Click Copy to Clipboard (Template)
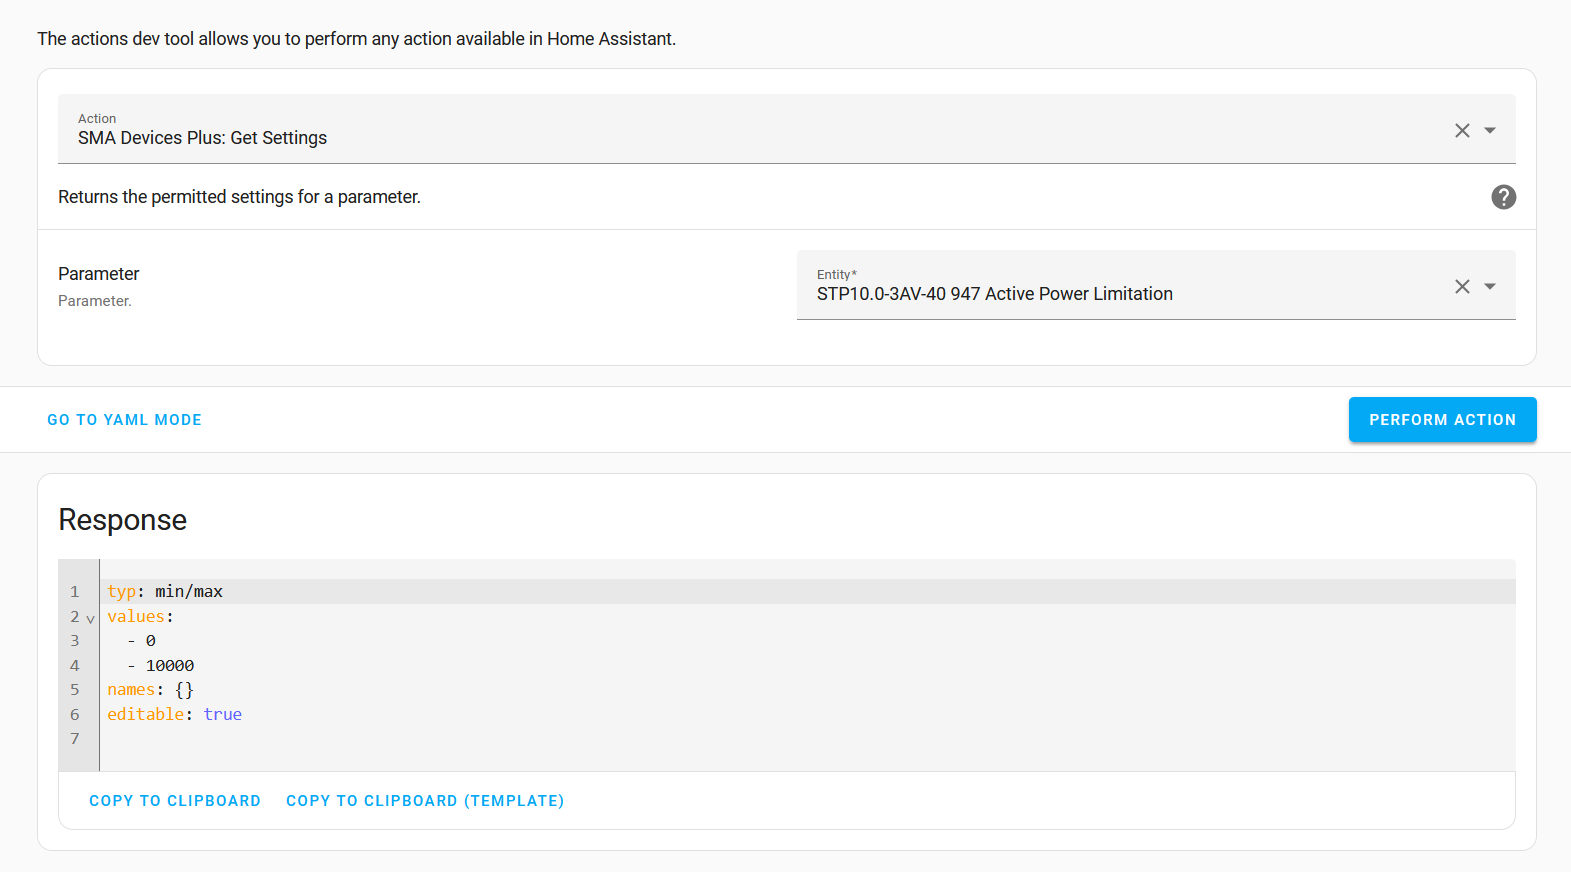 click(x=425, y=801)
